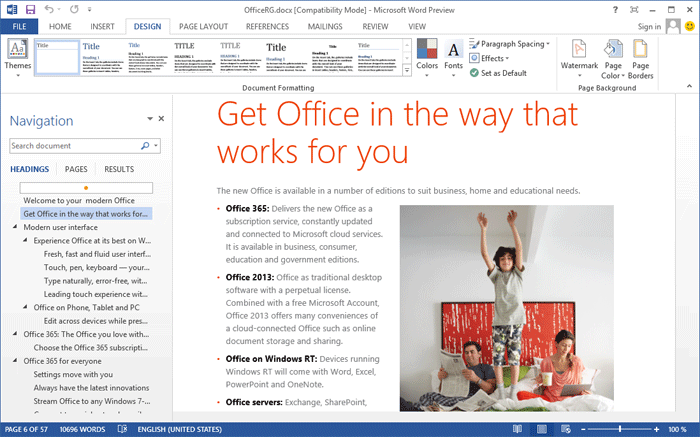
Task: Click the Sign in link
Action: (x=649, y=27)
